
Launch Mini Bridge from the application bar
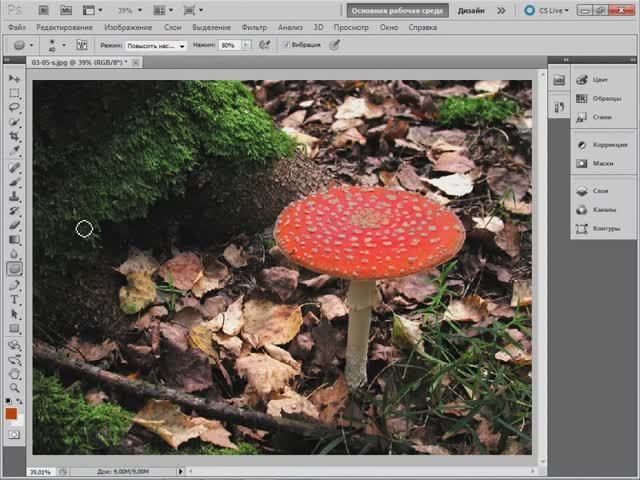(66, 10)
